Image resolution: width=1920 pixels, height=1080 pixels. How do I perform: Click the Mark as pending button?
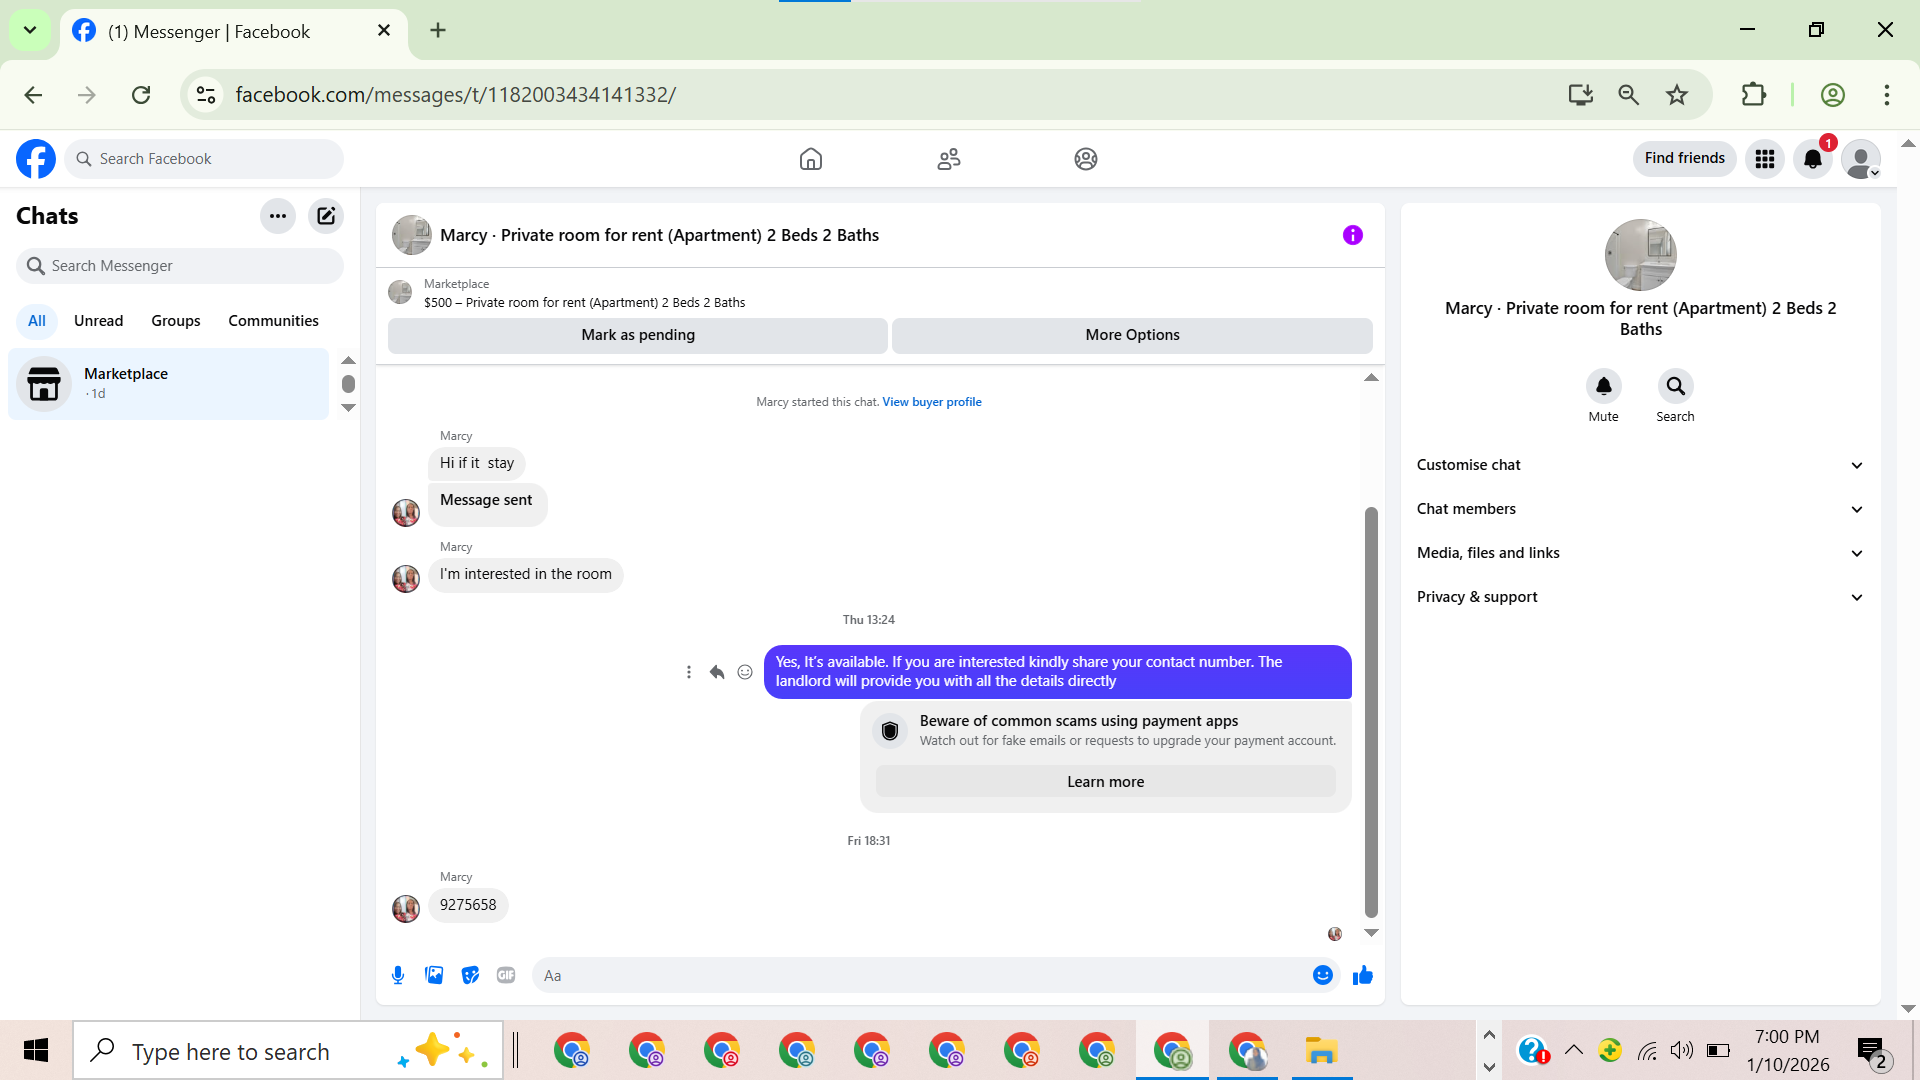click(x=638, y=335)
